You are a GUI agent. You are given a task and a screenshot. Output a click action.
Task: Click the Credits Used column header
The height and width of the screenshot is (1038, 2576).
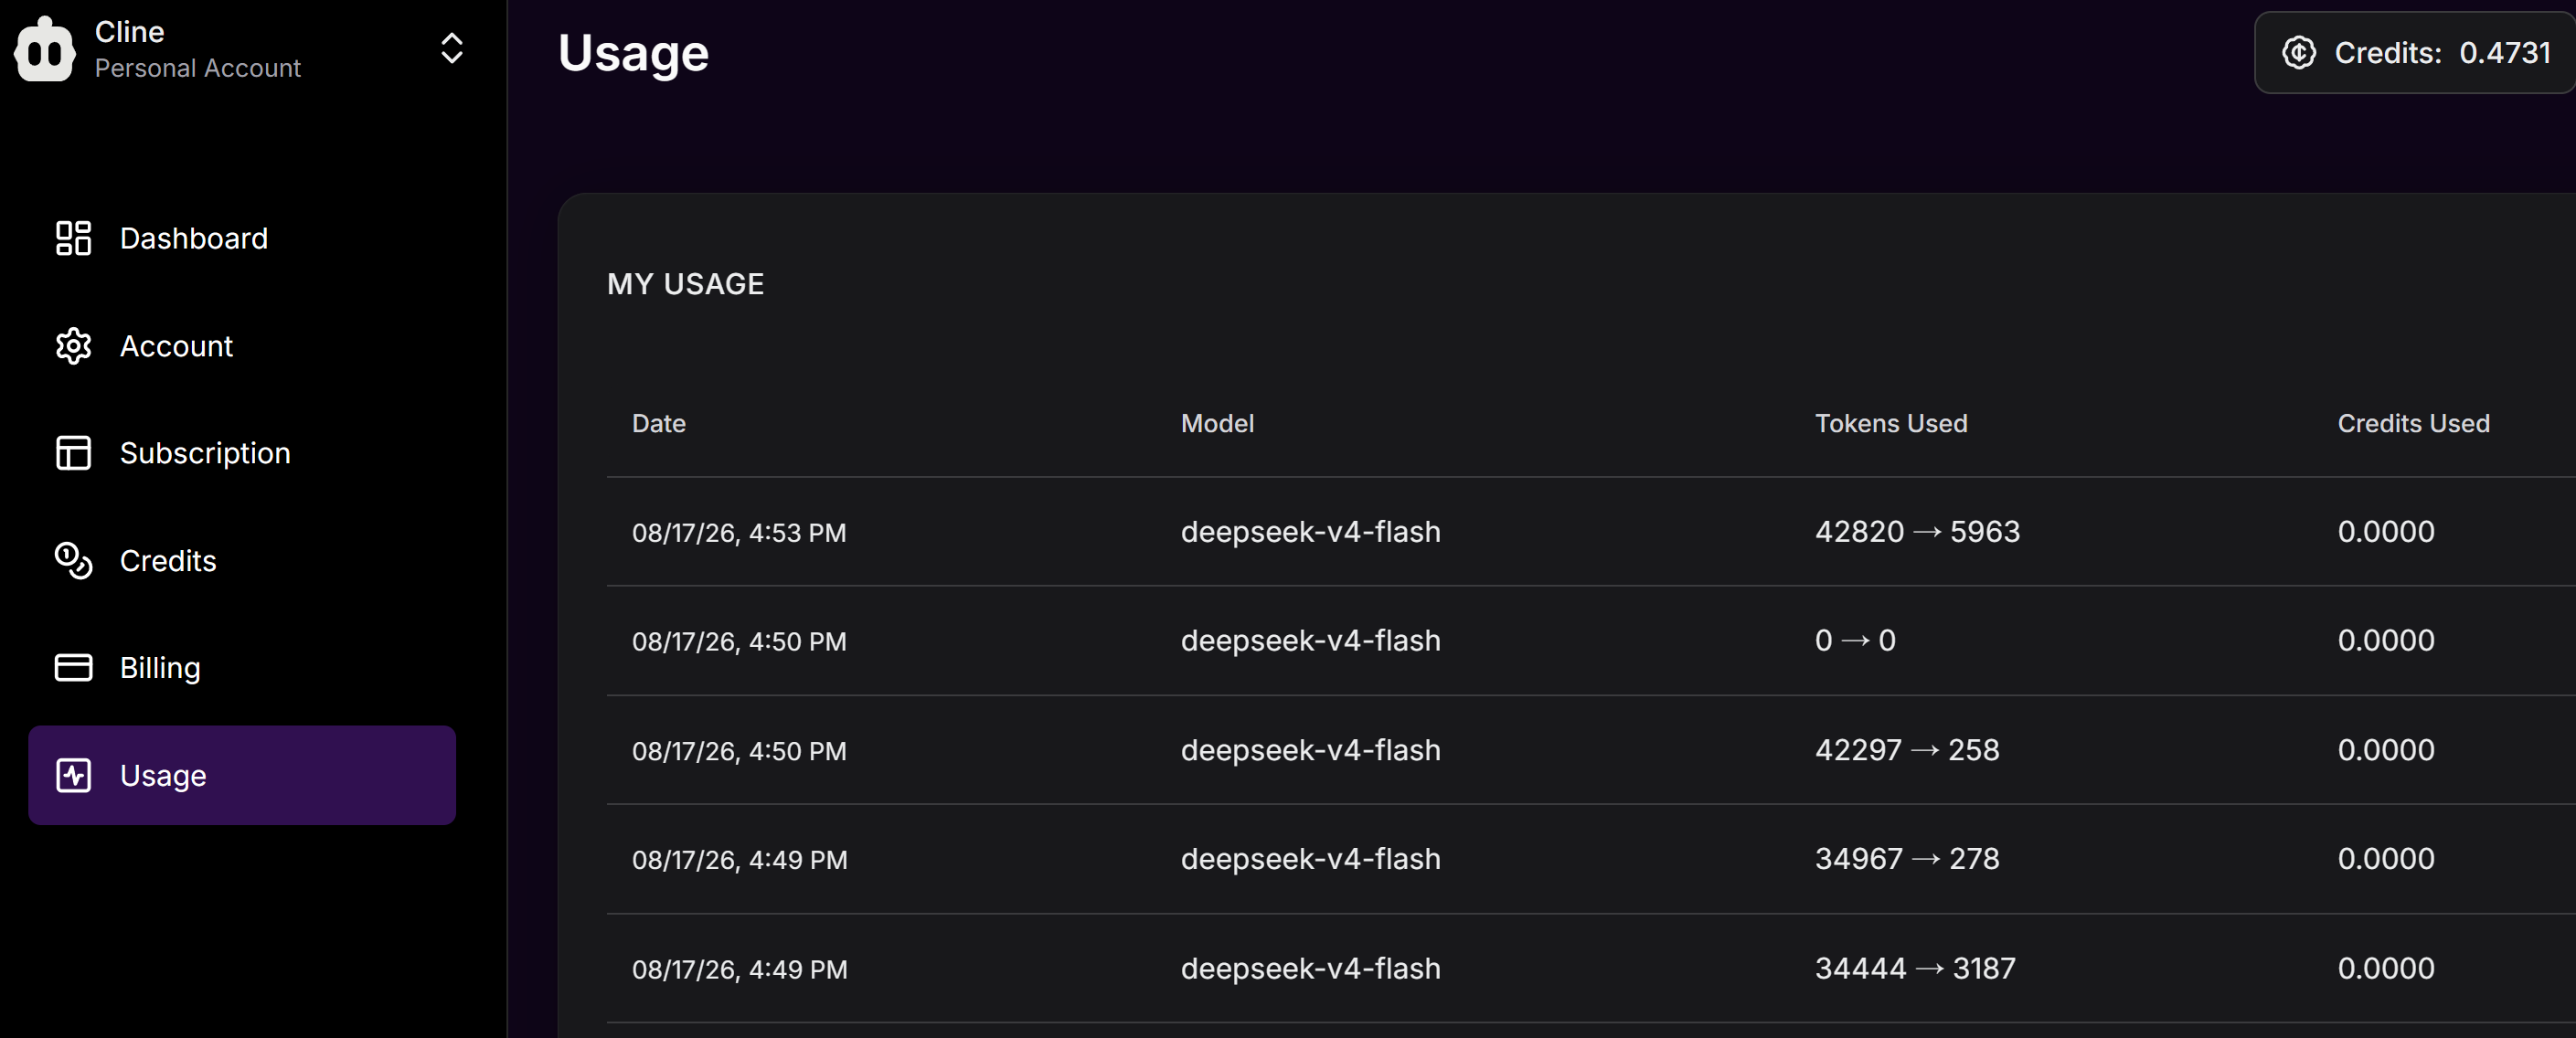tap(2413, 423)
